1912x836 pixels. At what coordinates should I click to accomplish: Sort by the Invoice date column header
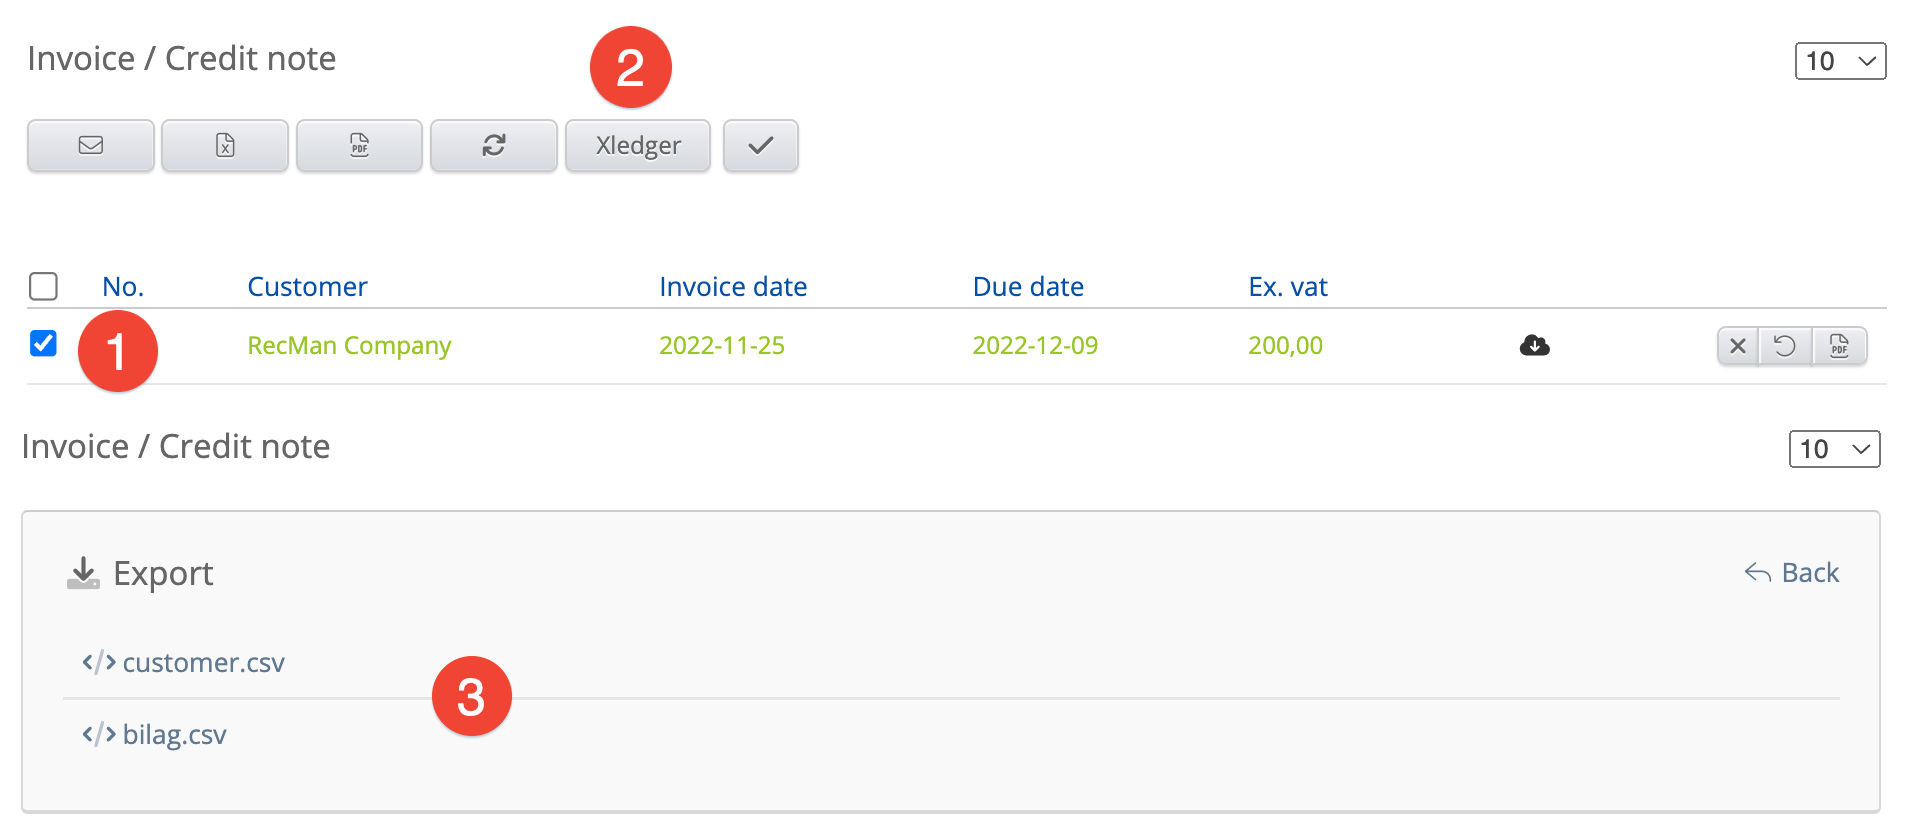732,287
